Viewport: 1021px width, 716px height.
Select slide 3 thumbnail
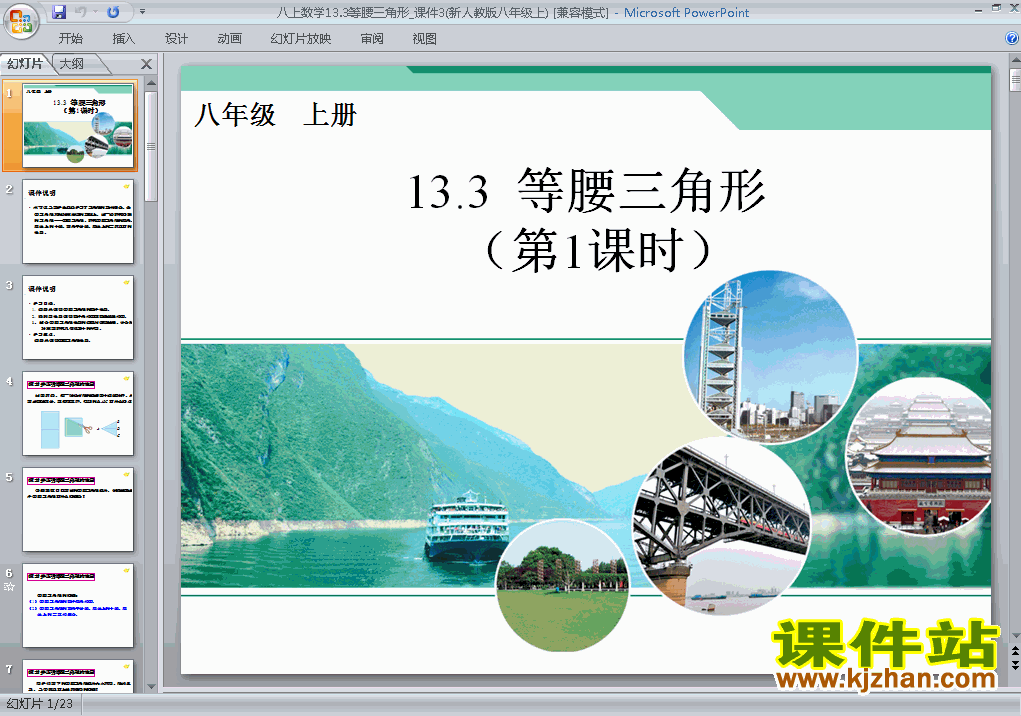coord(78,318)
